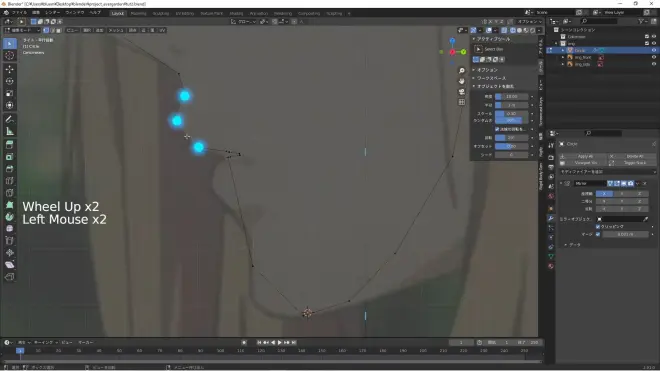660x371 pixels.
Task: Click the camera view gizmo icon
Action: pos(462,91)
